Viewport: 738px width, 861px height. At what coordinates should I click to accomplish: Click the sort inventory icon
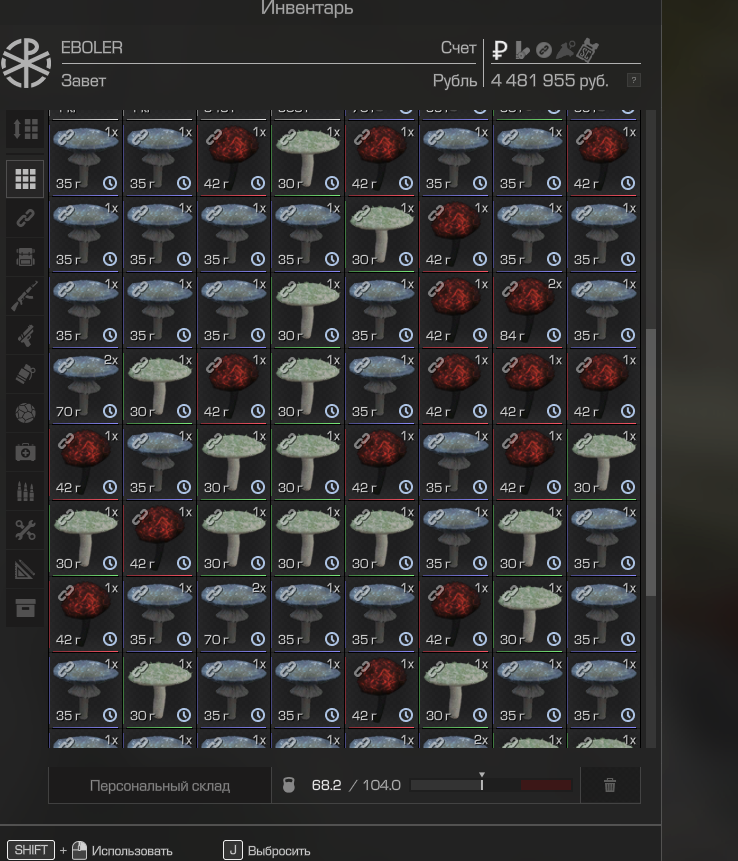pyautogui.click(x=25, y=129)
